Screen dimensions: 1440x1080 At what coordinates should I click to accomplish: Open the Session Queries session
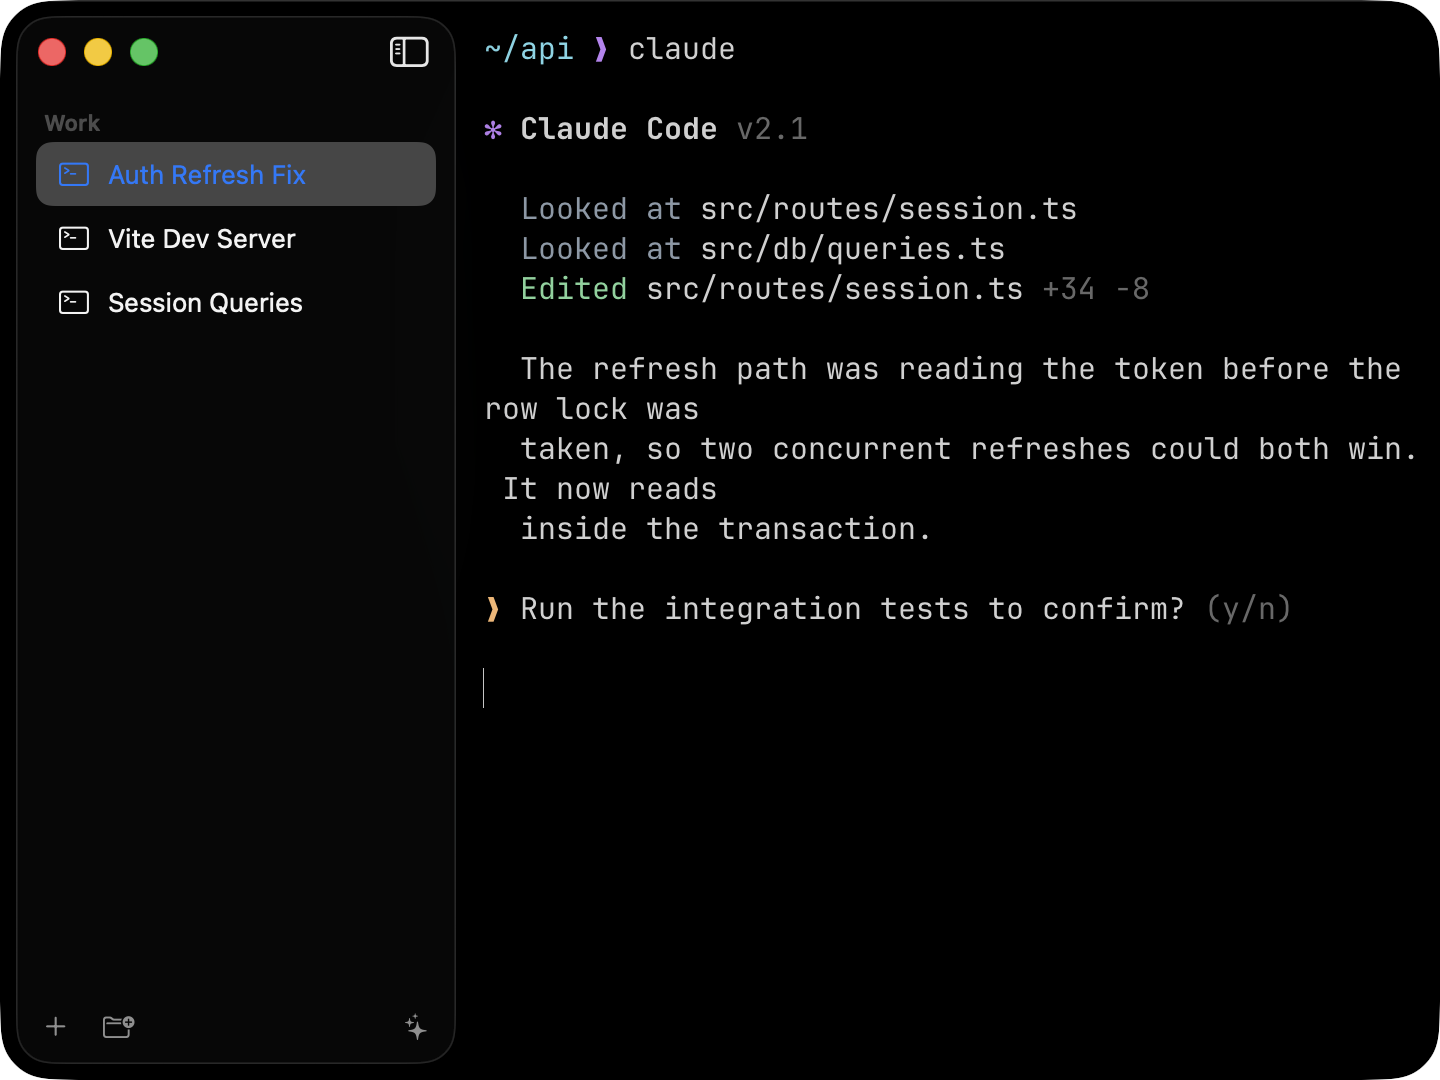[x=236, y=302]
